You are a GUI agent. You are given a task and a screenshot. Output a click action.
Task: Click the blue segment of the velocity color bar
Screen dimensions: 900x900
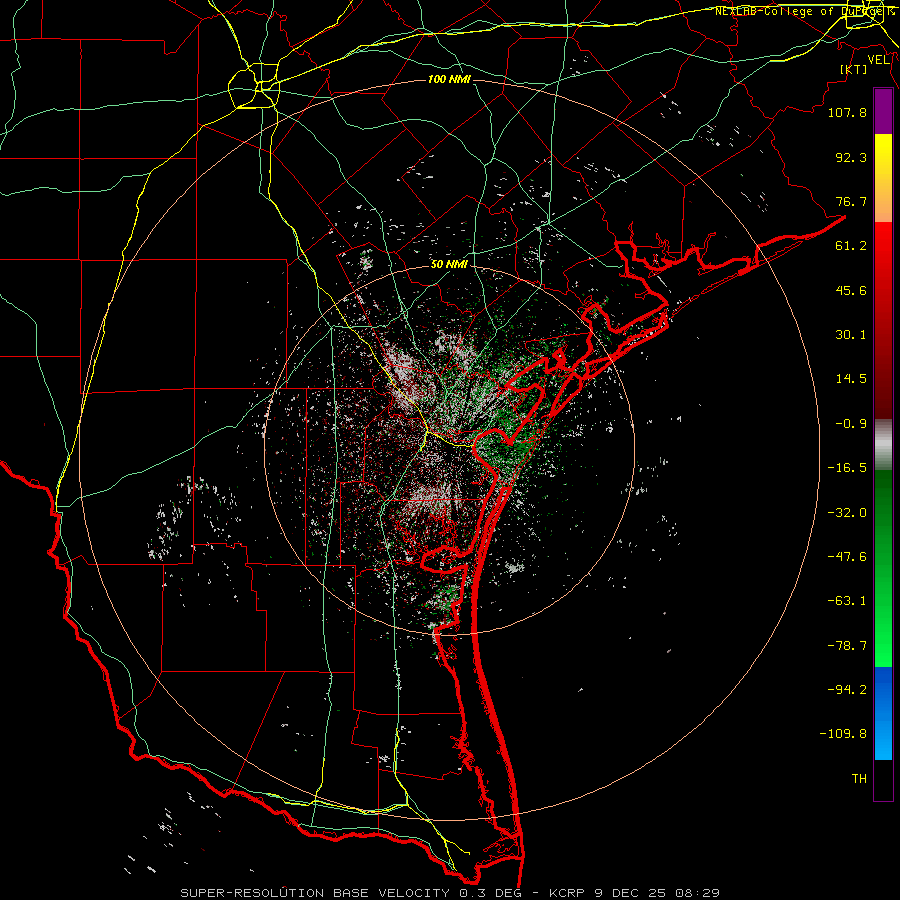[883, 713]
